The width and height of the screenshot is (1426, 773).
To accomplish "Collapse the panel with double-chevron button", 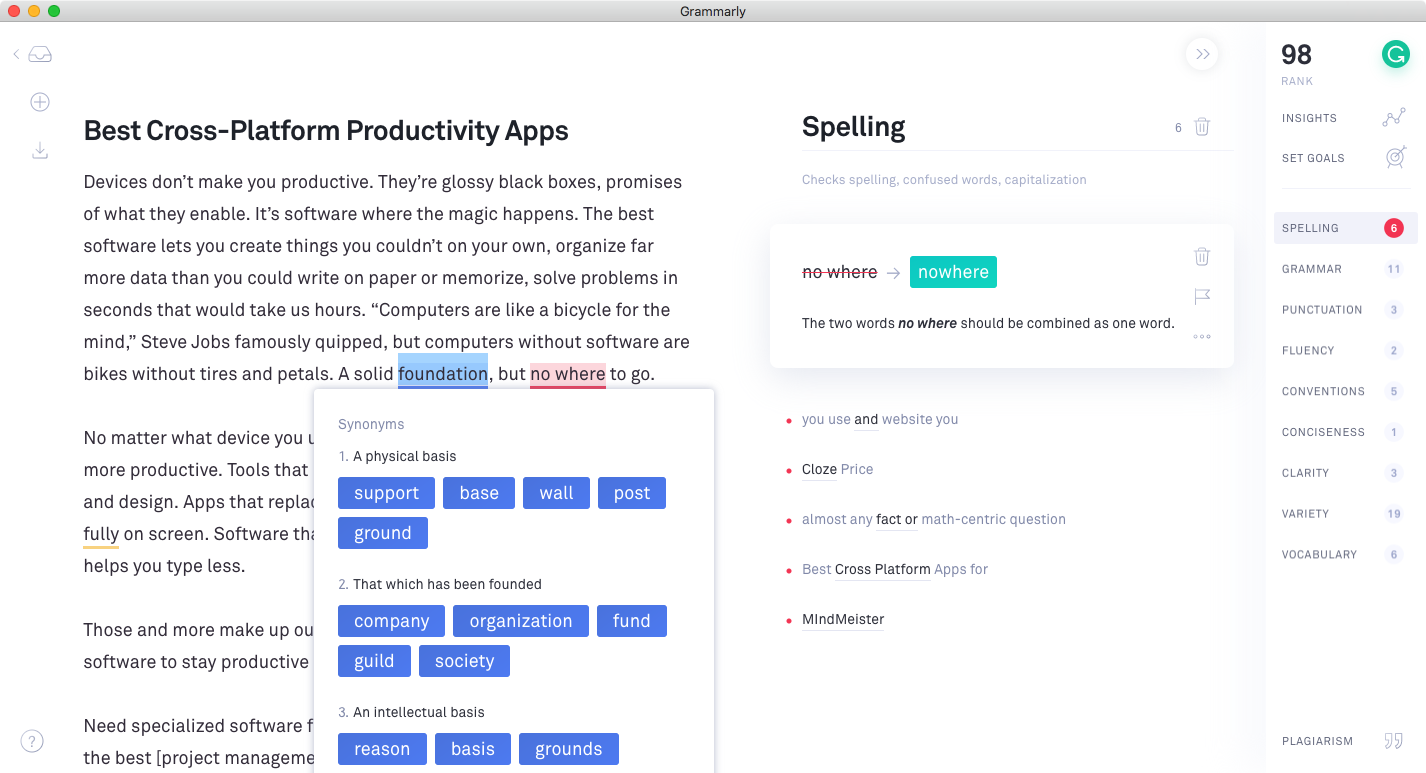I will coord(1202,54).
